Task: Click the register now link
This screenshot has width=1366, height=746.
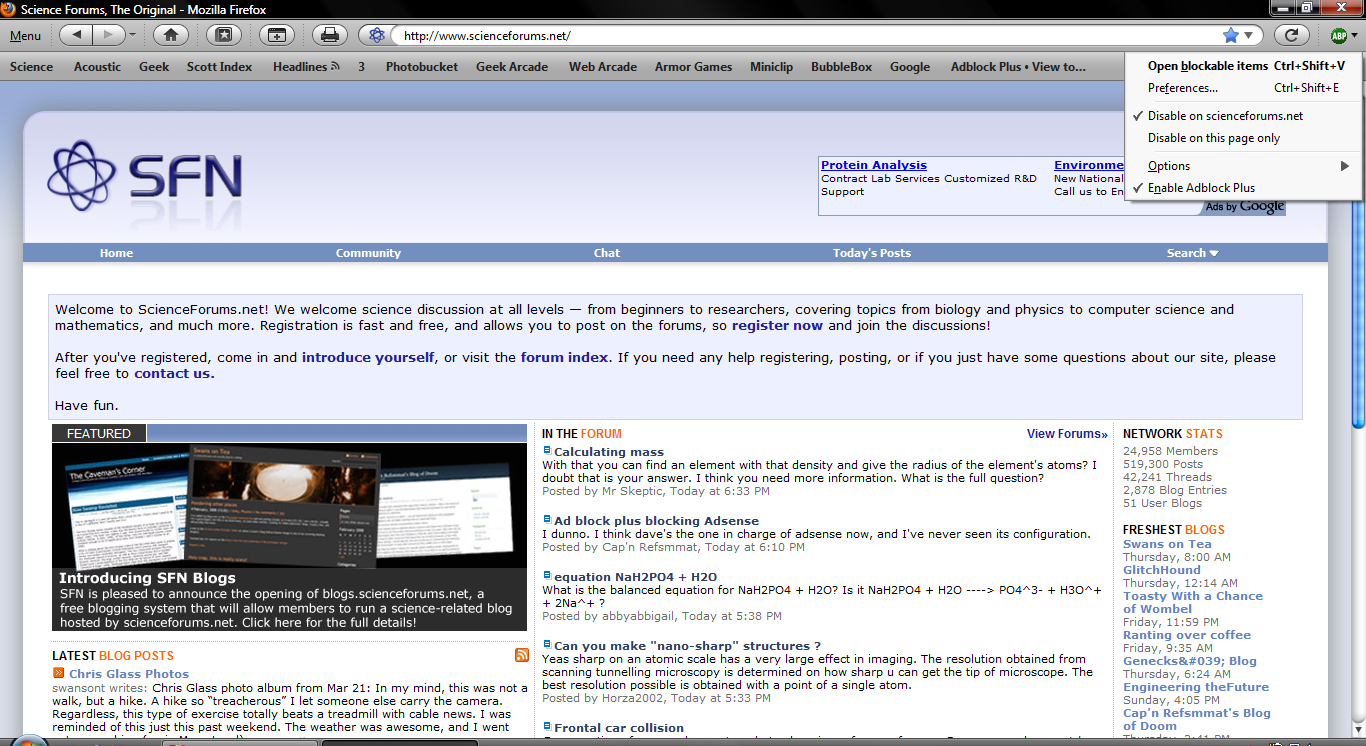Action: coord(777,325)
